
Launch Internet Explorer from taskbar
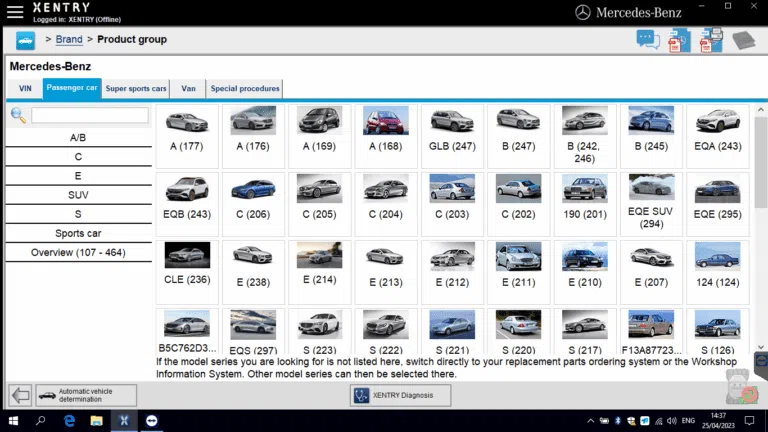coord(69,421)
